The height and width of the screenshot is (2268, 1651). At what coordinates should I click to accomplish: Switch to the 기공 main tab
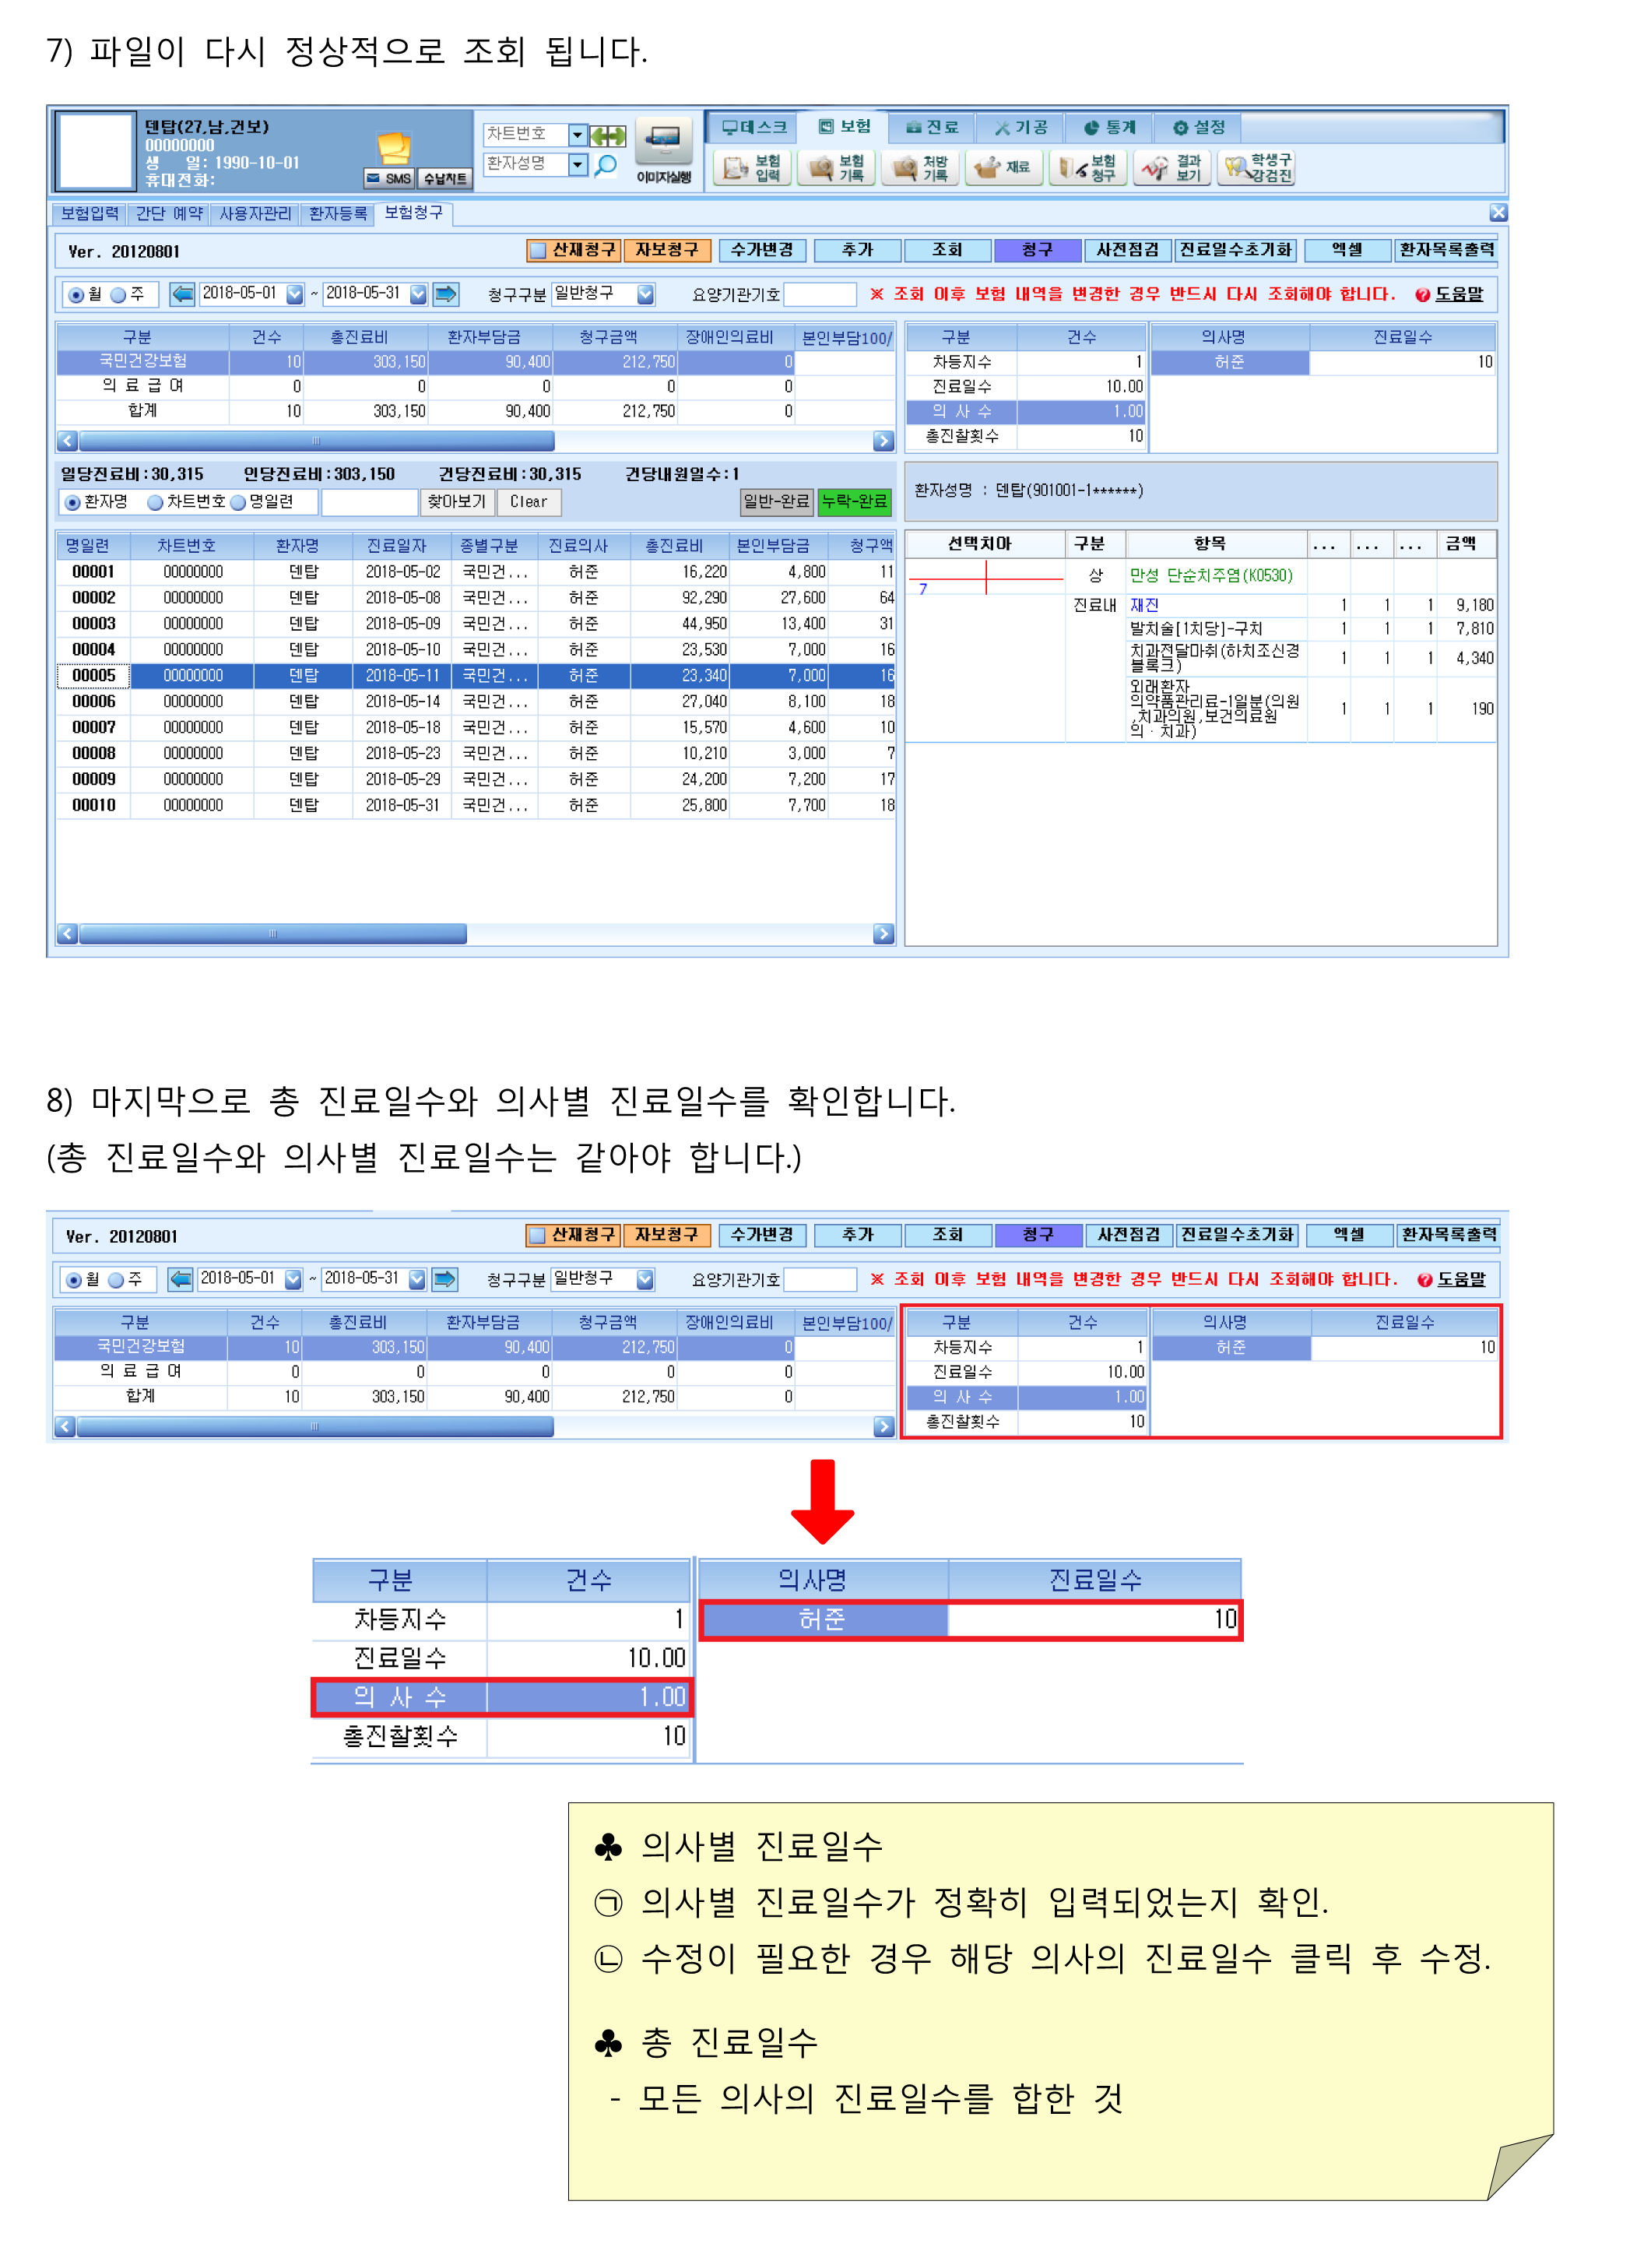[1021, 127]
